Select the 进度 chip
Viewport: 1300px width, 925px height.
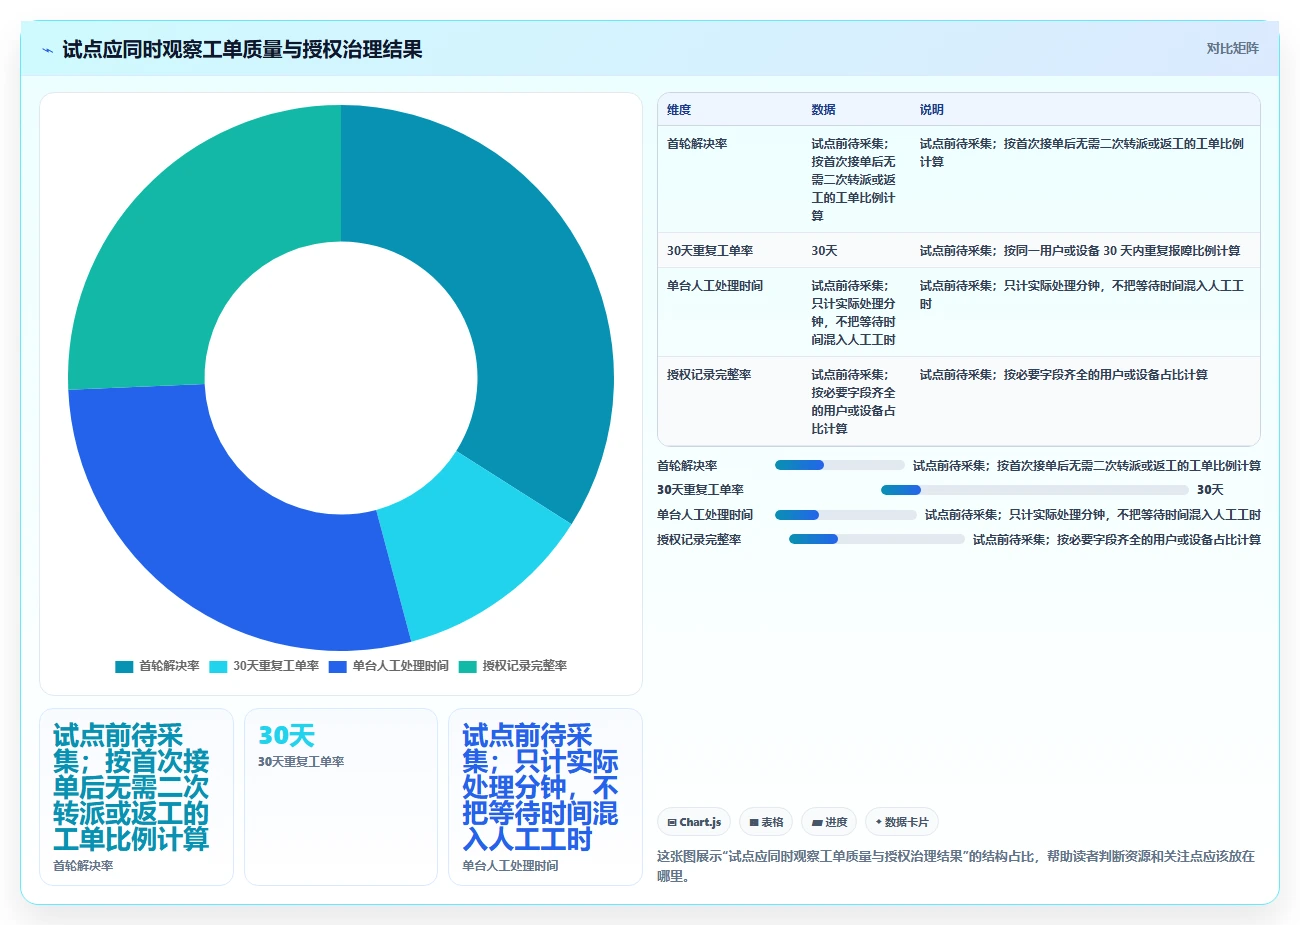829,822
